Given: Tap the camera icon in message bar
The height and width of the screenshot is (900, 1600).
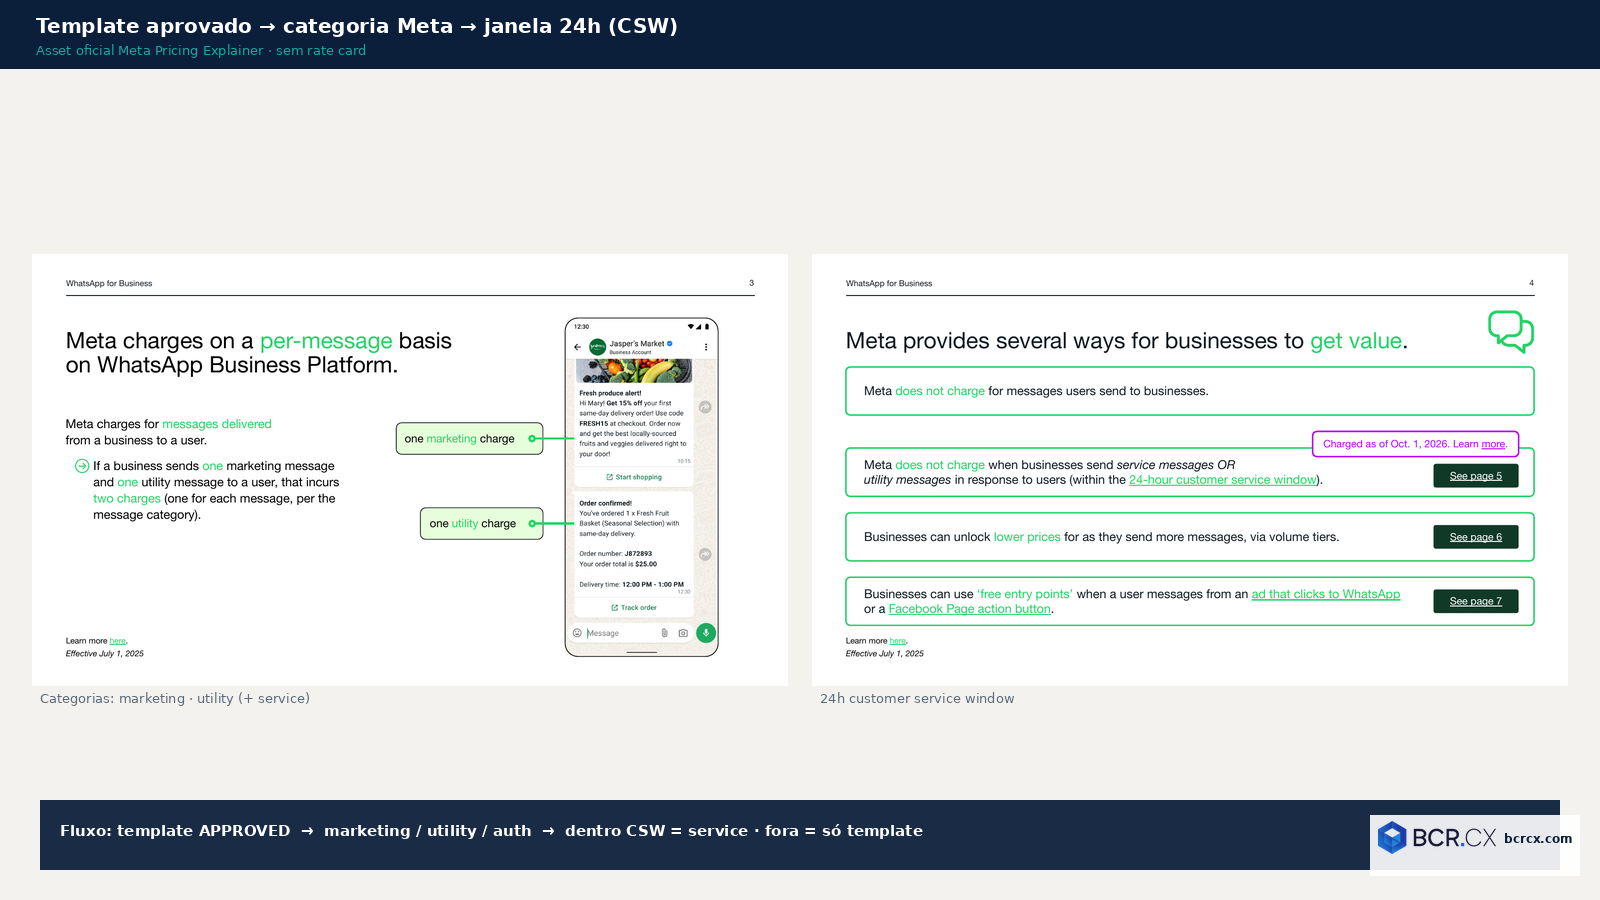Looking at the screenshot, I should [x=683, y=633].
